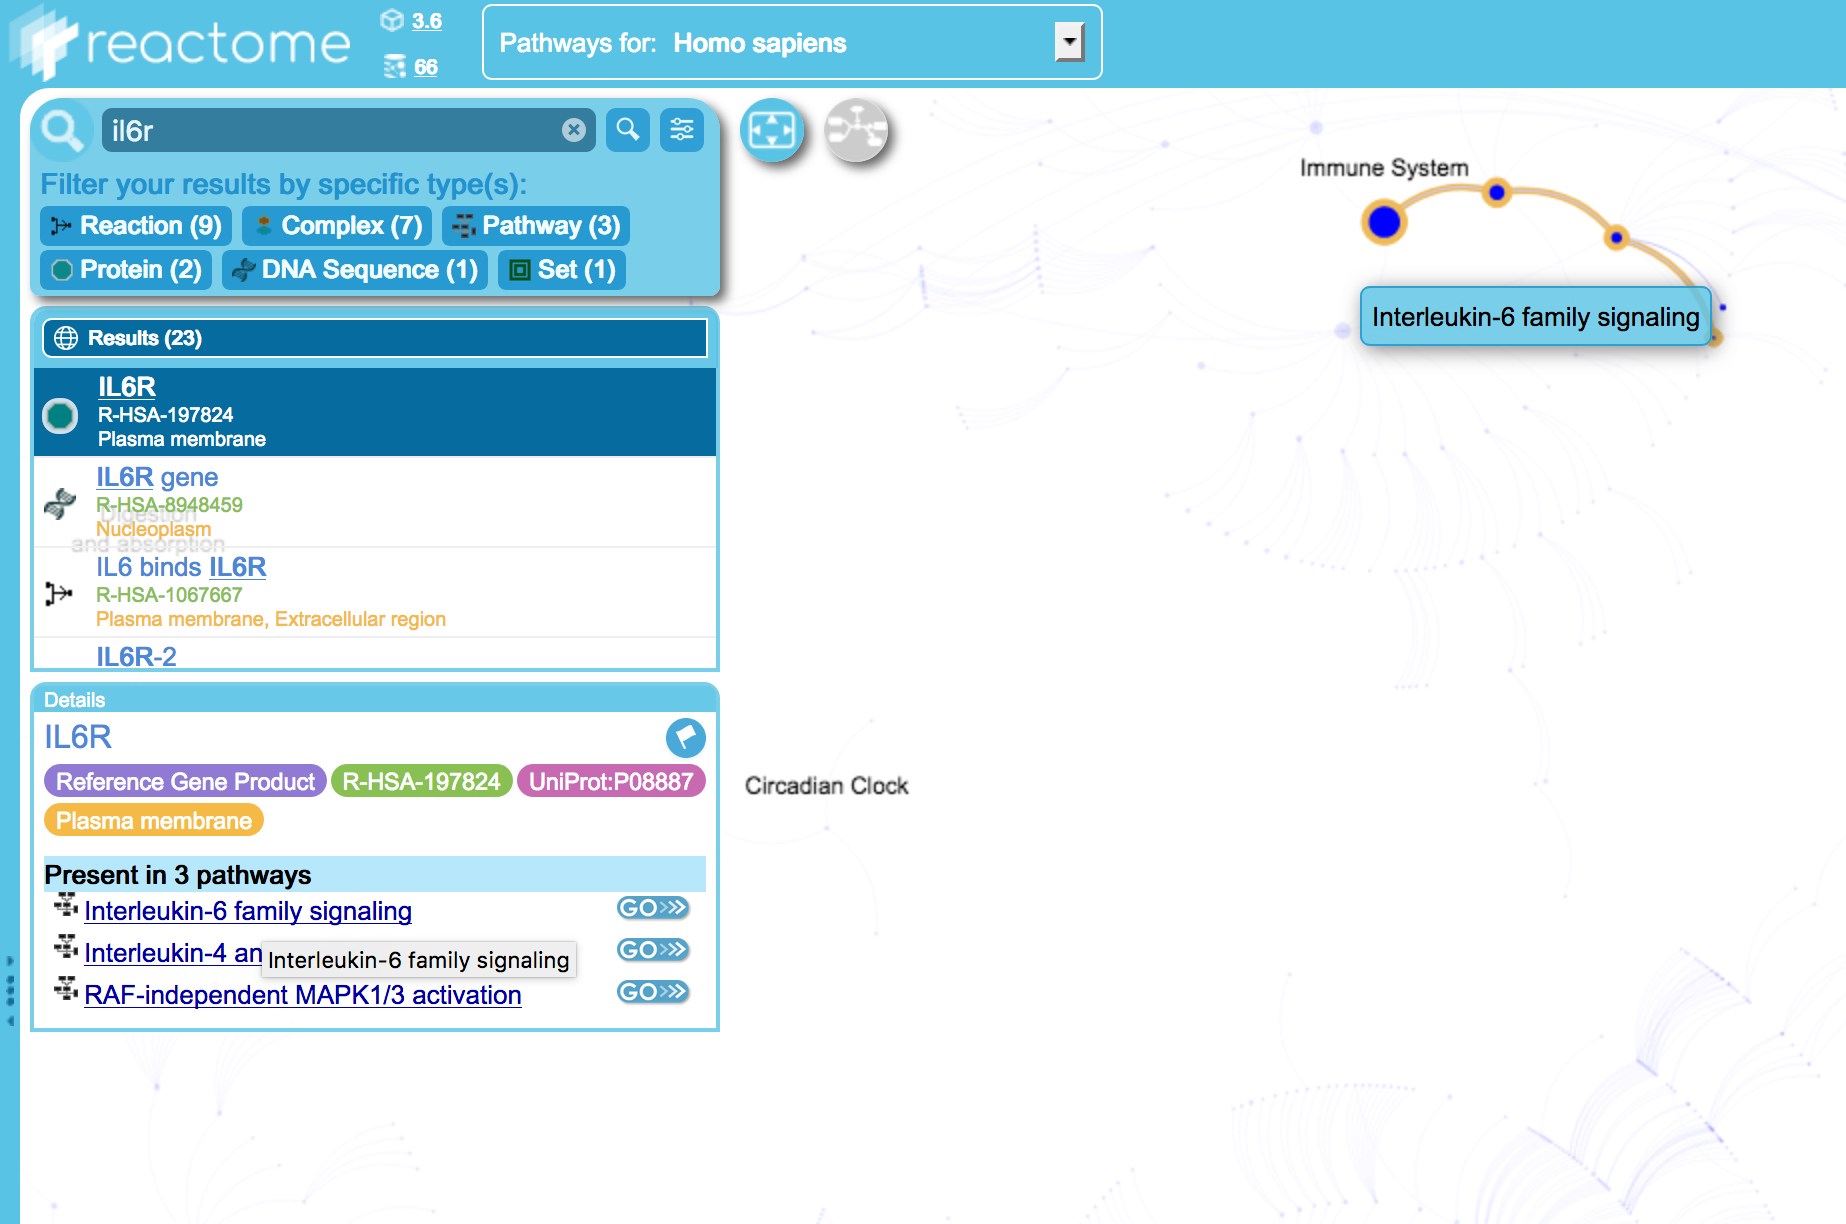Expand the left side panel handle
Viewport: 1846px width, 1224px height.
click(10, 991)
